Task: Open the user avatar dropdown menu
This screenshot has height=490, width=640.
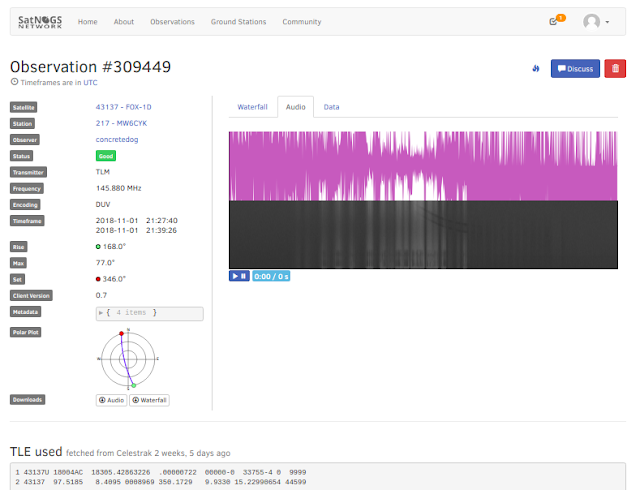Action: point(596,22)
